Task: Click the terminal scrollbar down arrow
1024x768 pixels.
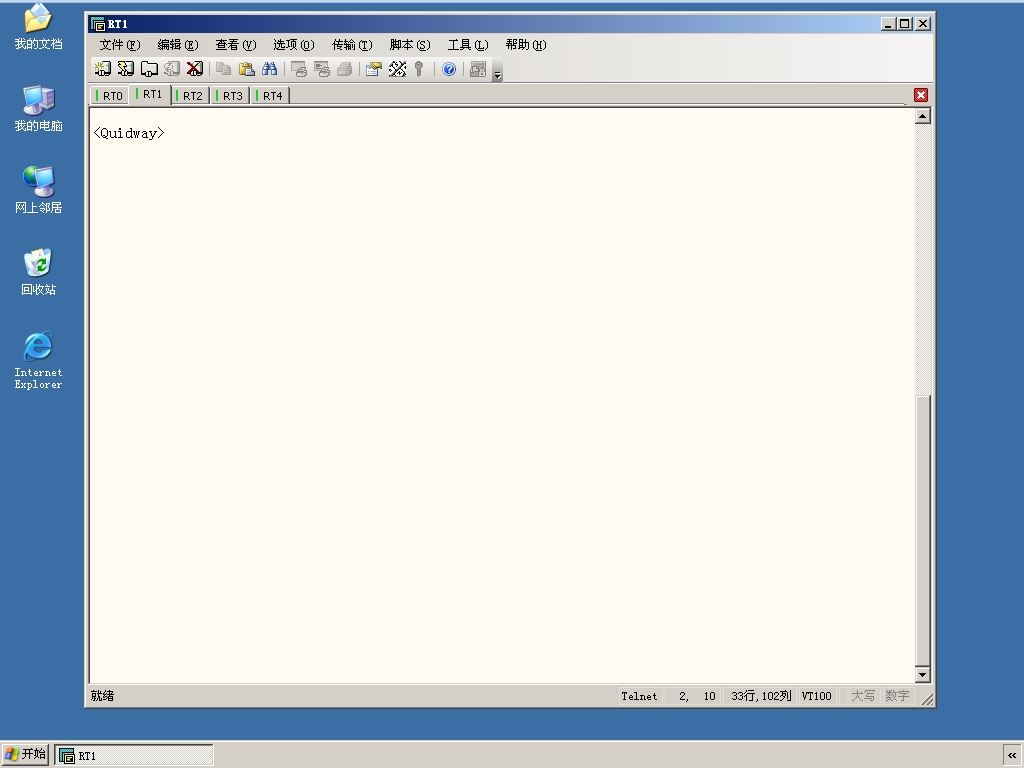Action: click(922, 674)
